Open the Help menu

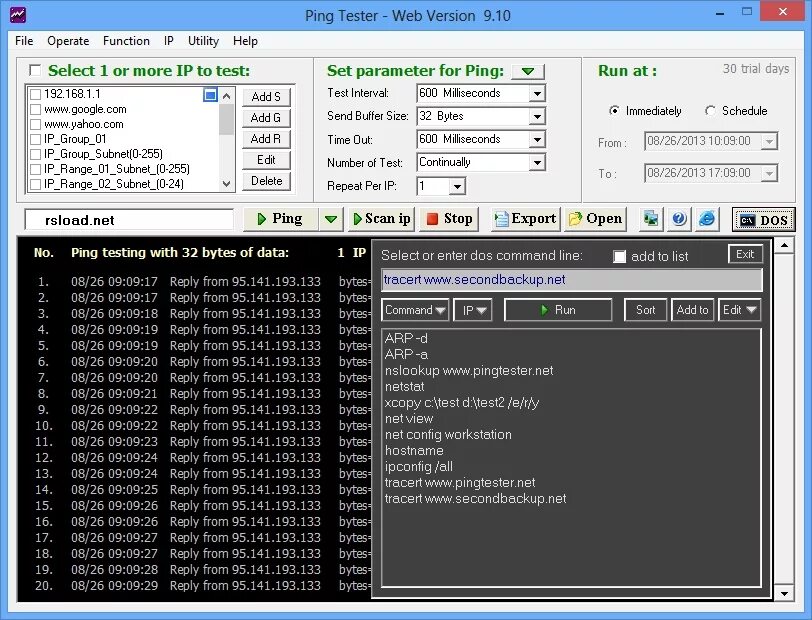coord(245,41)
